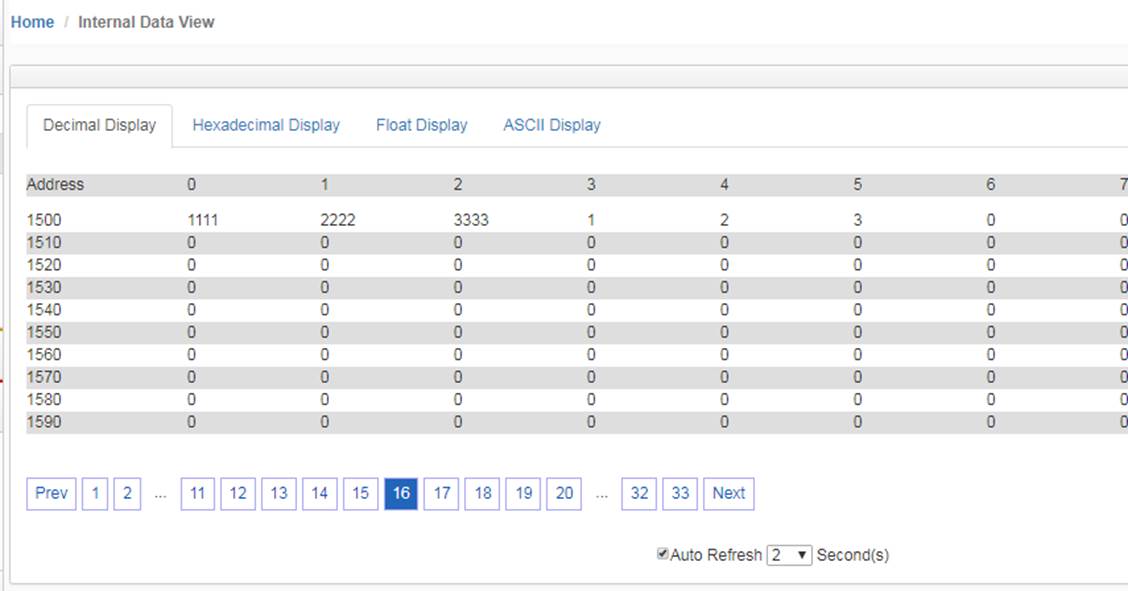Click the Next pagination button

pos(729,494)
